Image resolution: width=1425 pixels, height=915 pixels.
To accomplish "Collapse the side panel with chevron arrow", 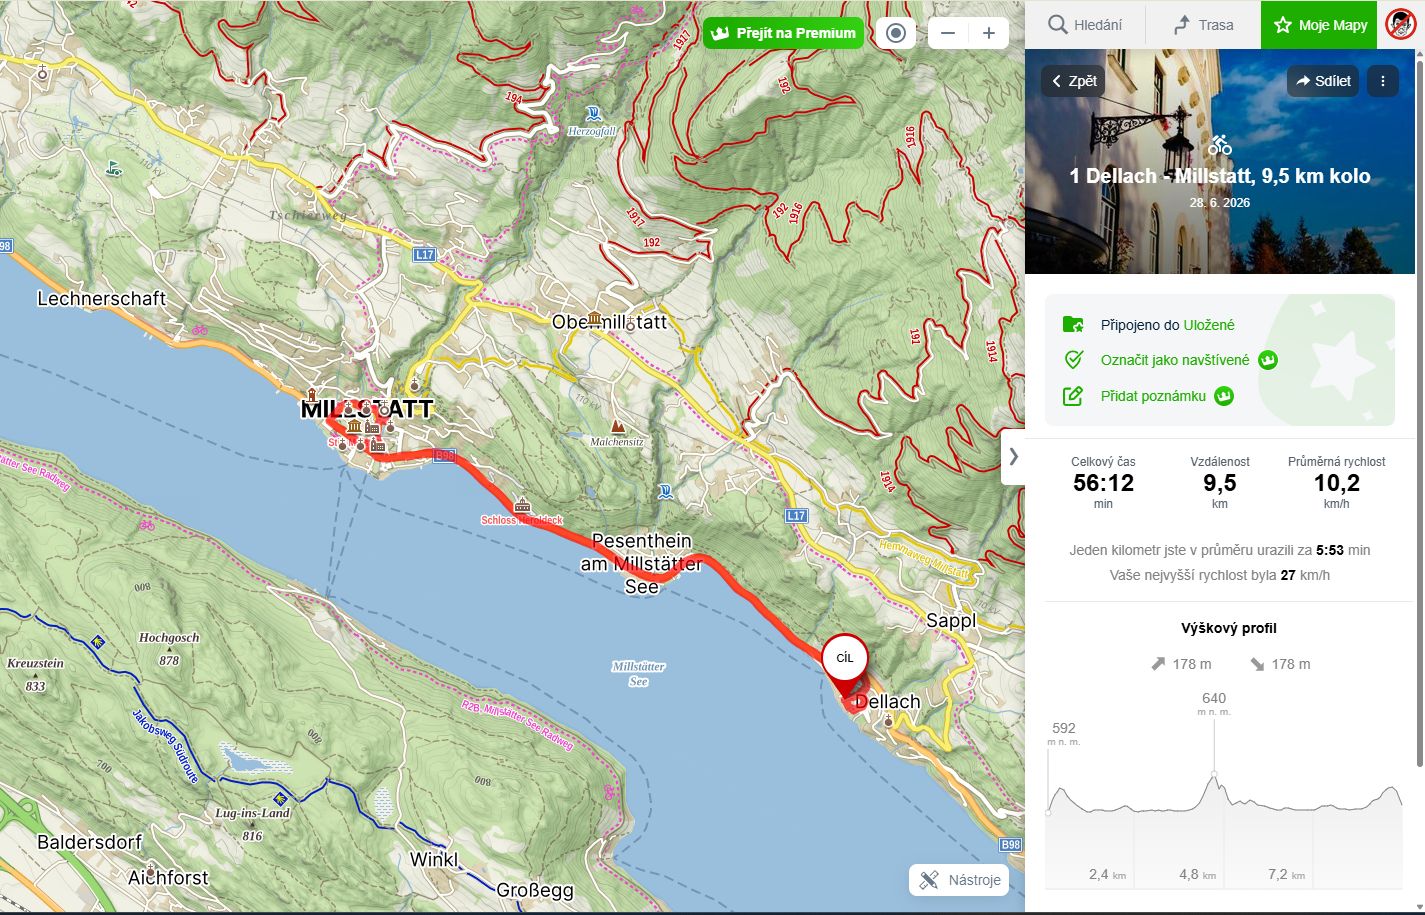I will pos(1013,457).
